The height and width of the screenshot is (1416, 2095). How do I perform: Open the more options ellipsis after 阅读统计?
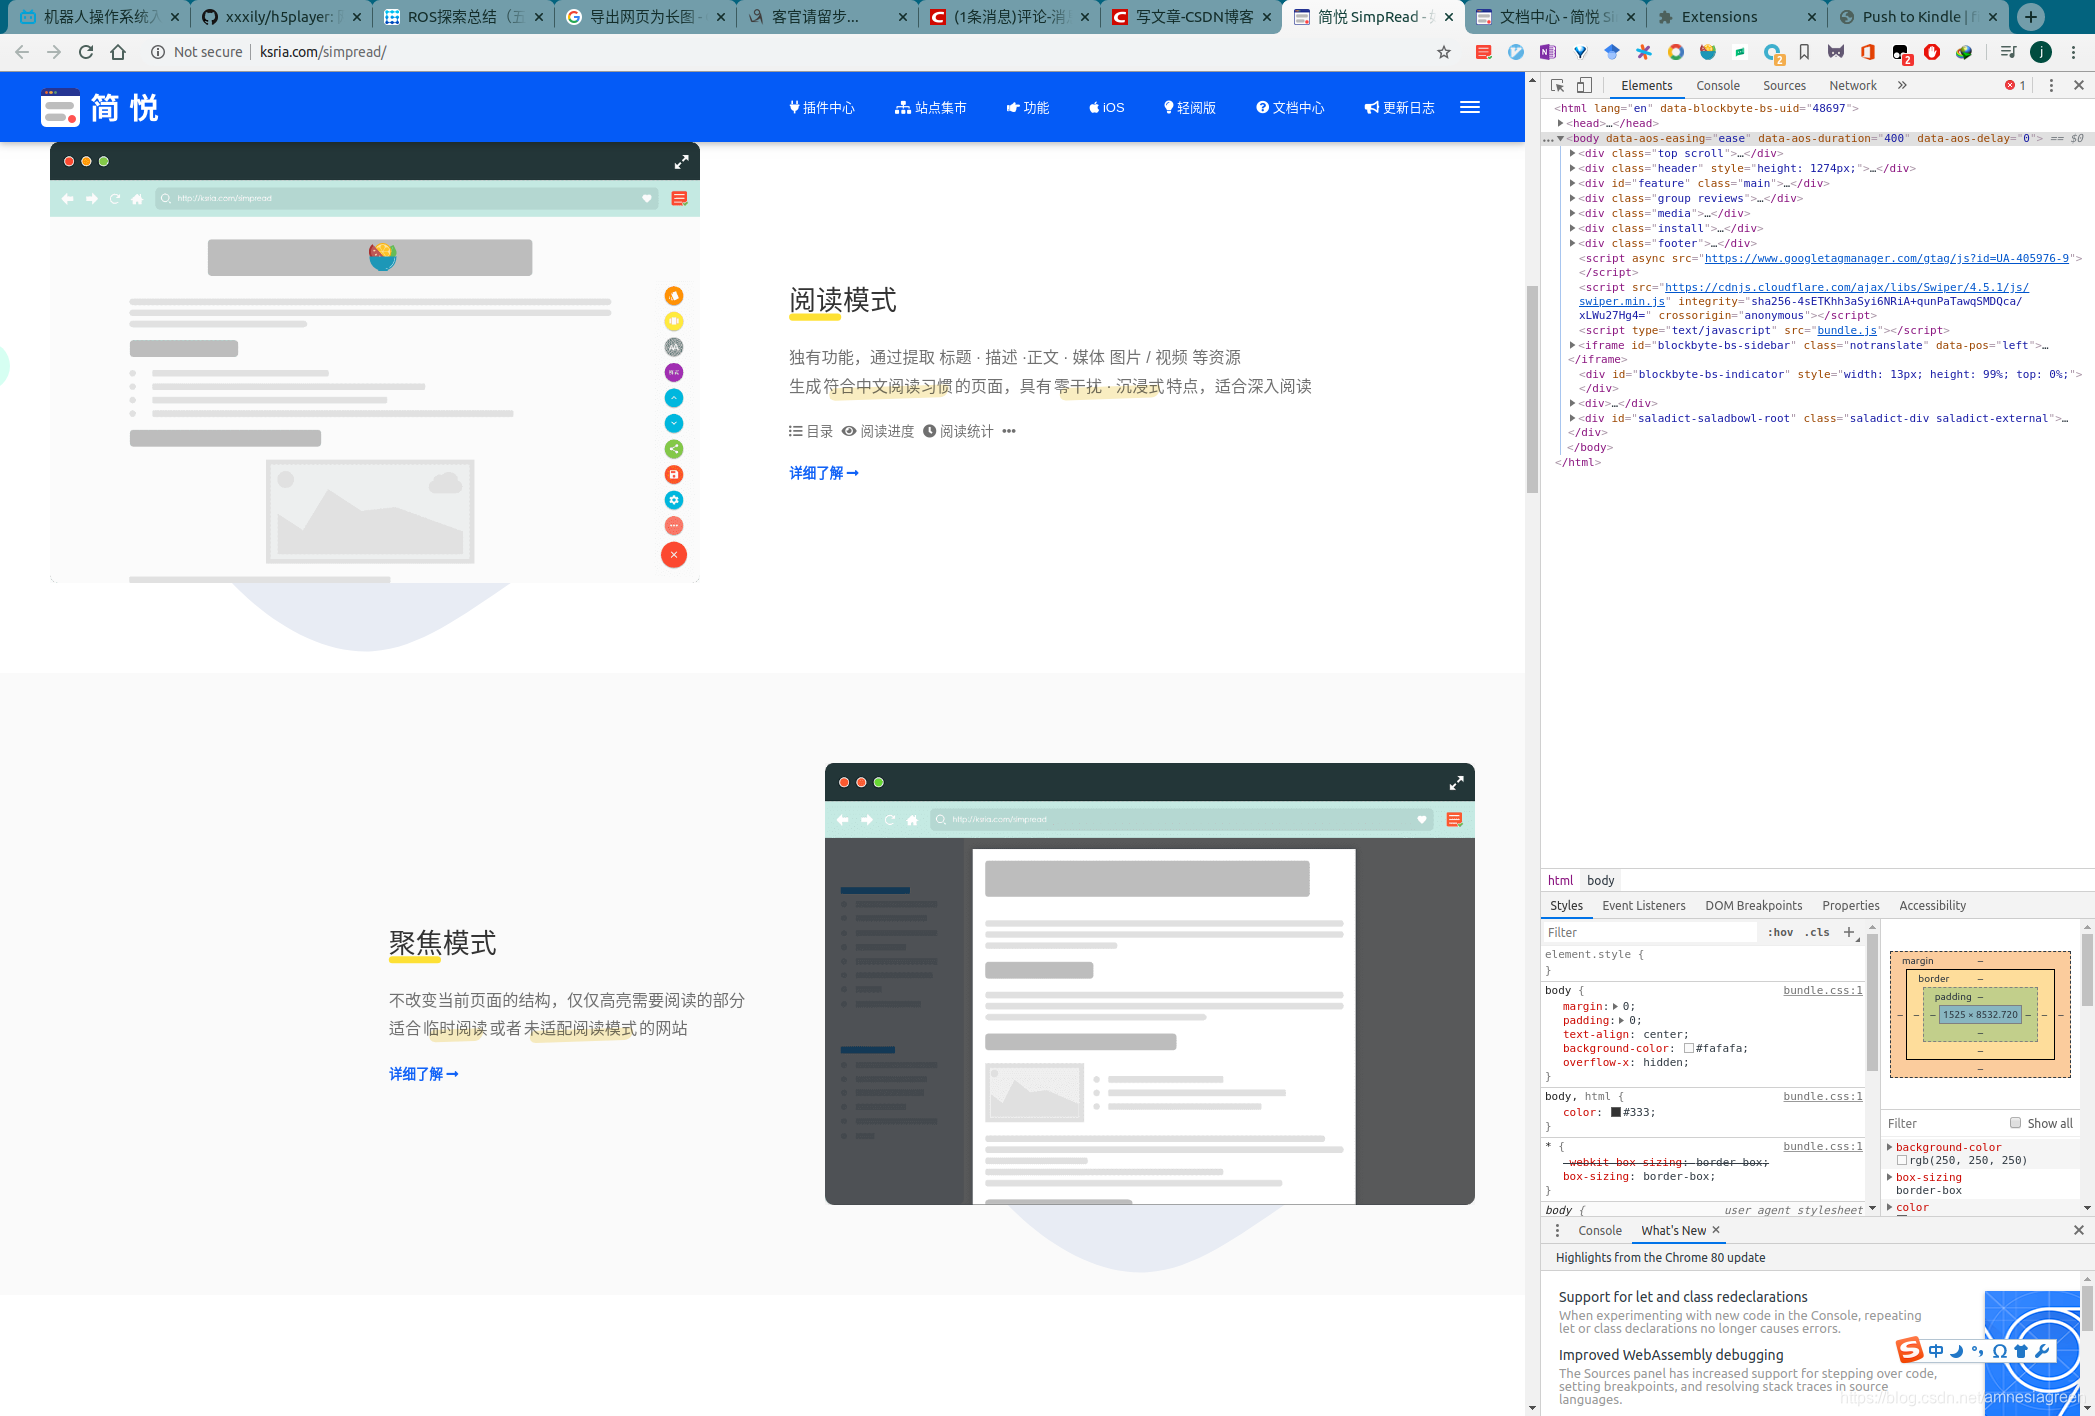(x=1009, y=431)
